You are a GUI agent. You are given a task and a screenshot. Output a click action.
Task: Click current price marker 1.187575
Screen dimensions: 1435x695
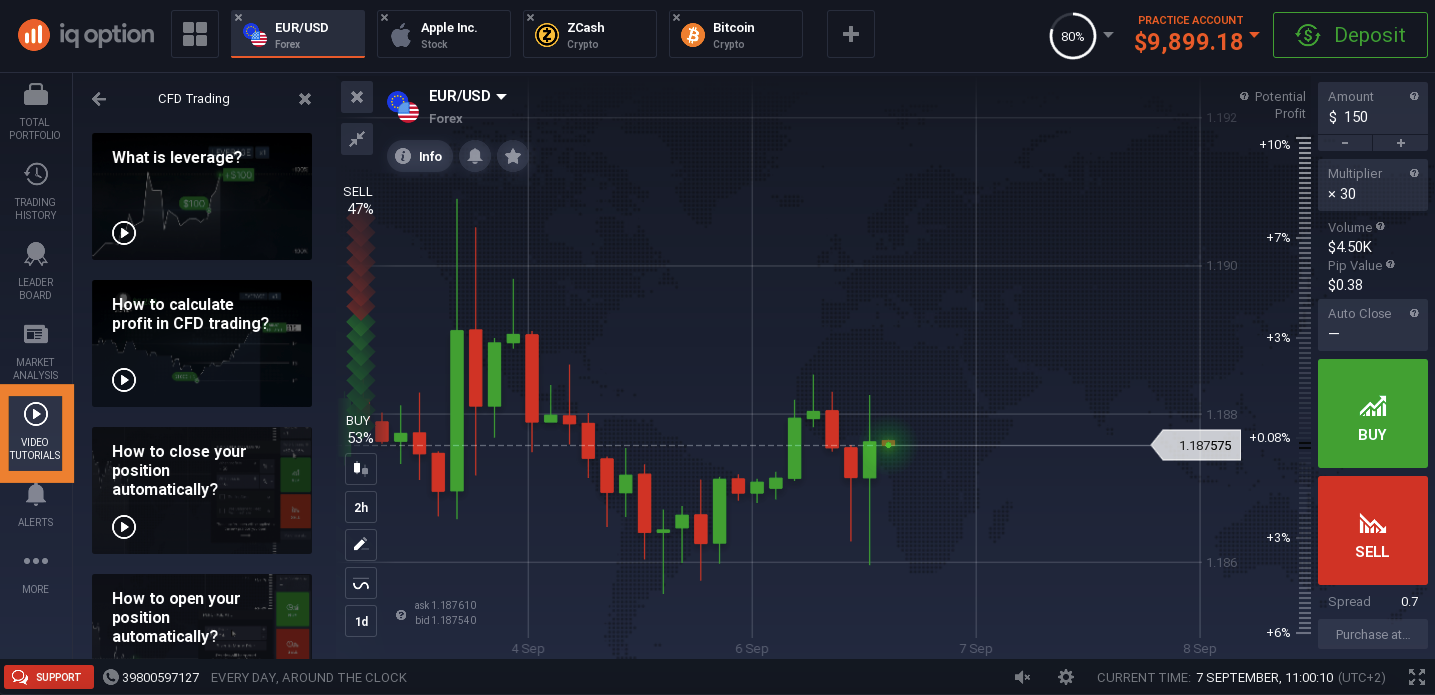point(1197,445)
